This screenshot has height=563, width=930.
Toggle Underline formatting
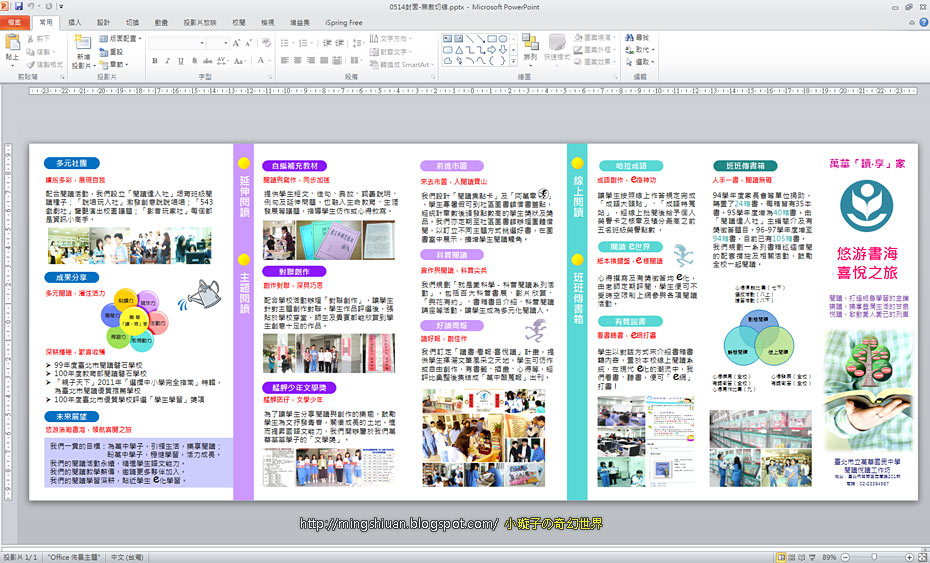[181, 61]
